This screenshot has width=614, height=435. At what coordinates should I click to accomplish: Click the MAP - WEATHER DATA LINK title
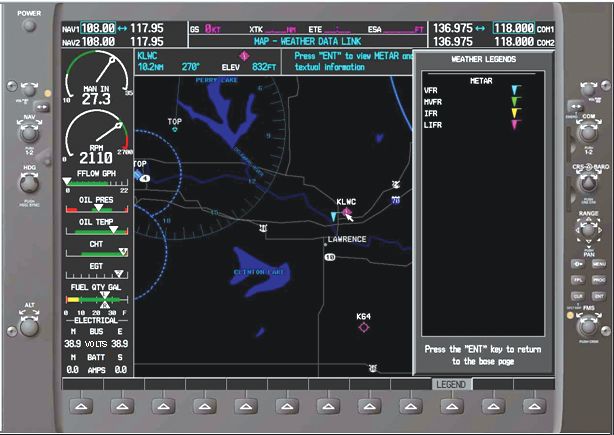tap(307, 41)
